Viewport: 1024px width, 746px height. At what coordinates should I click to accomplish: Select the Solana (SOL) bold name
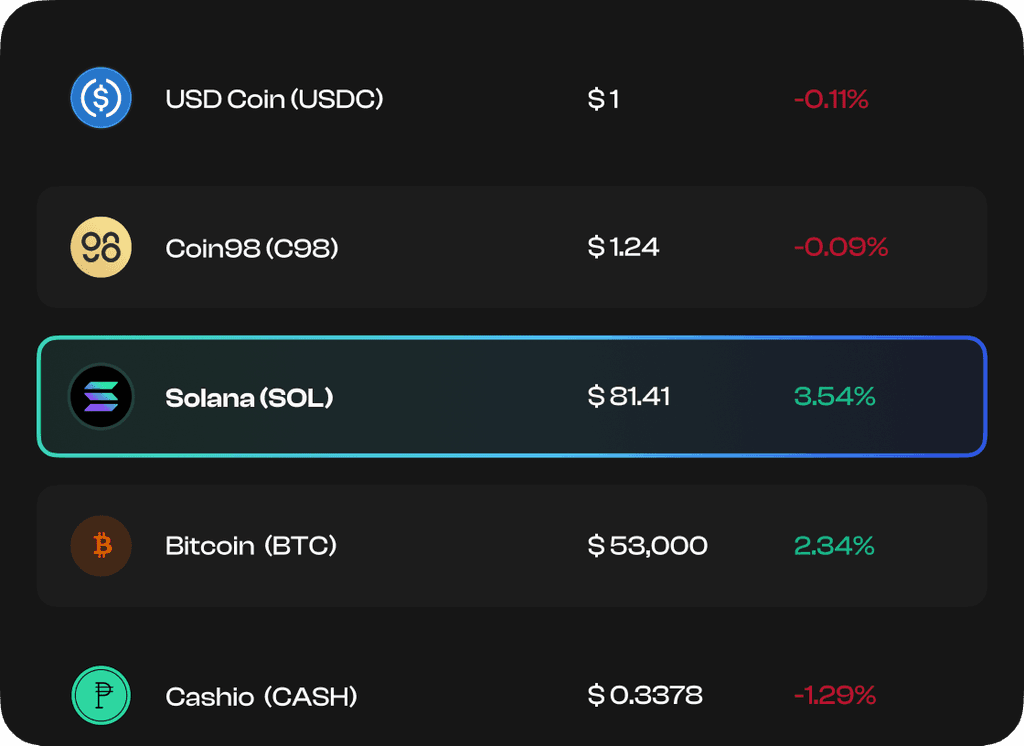tap(249, 398)
